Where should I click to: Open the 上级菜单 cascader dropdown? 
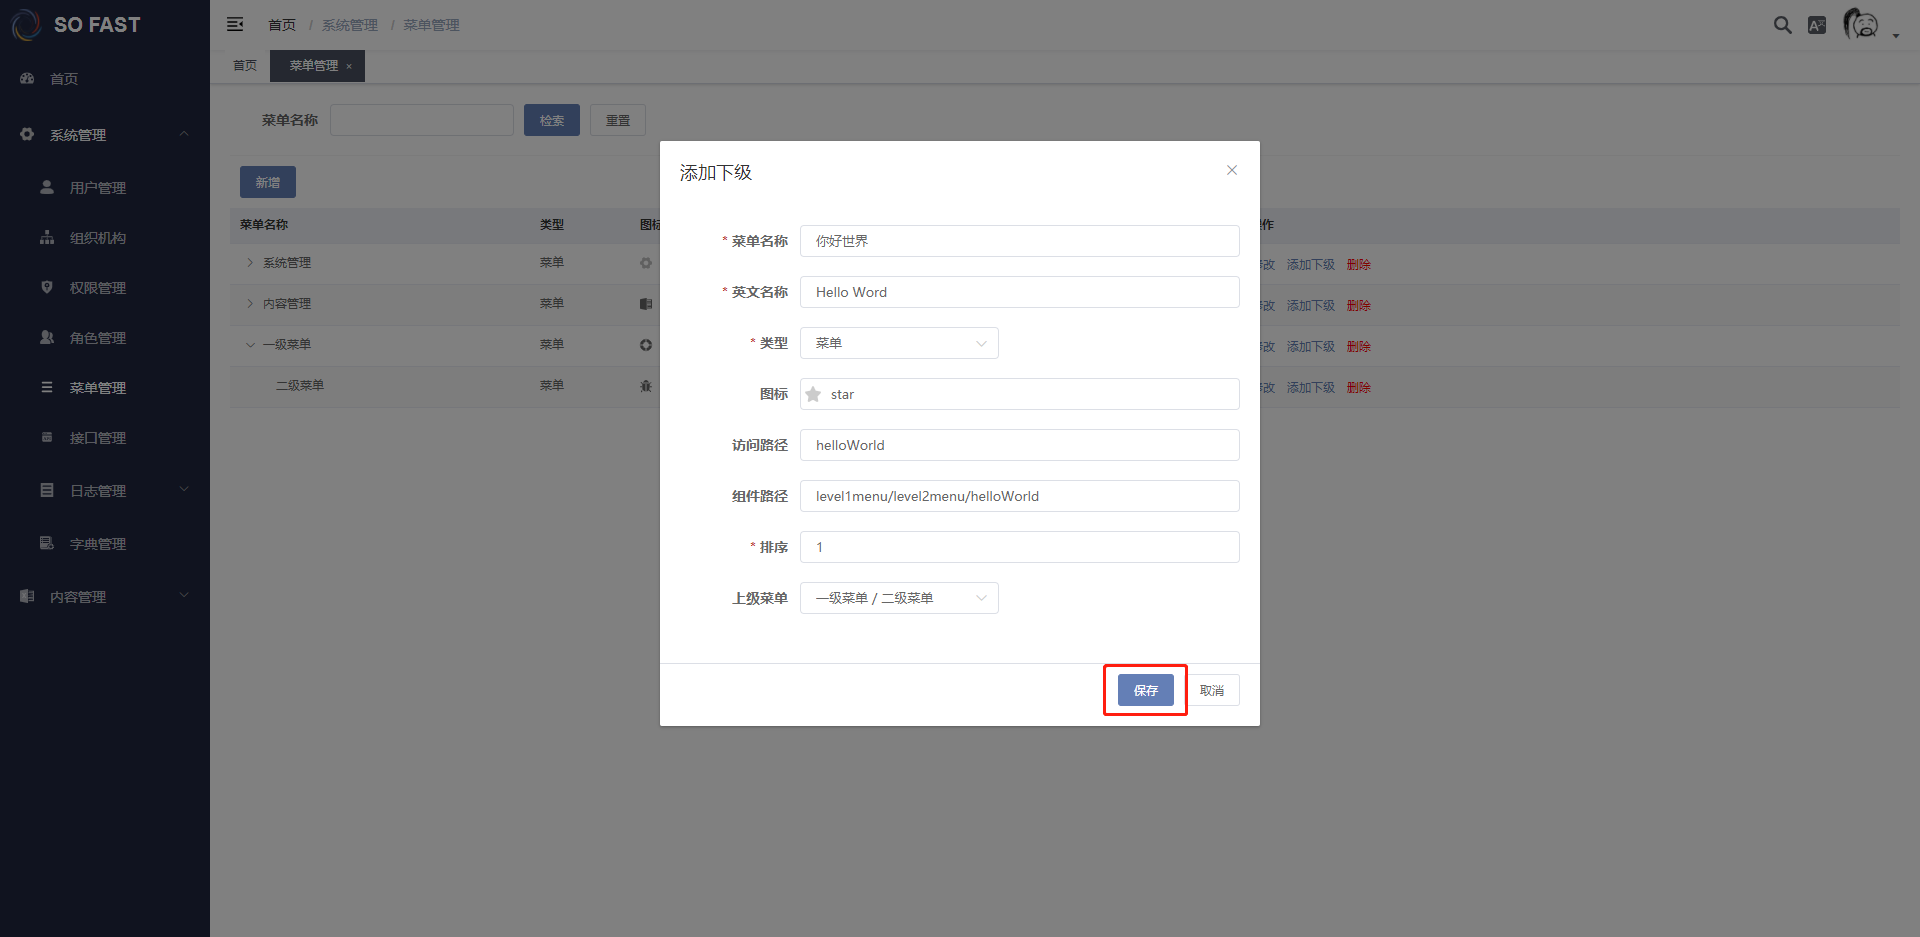[898, 598]
